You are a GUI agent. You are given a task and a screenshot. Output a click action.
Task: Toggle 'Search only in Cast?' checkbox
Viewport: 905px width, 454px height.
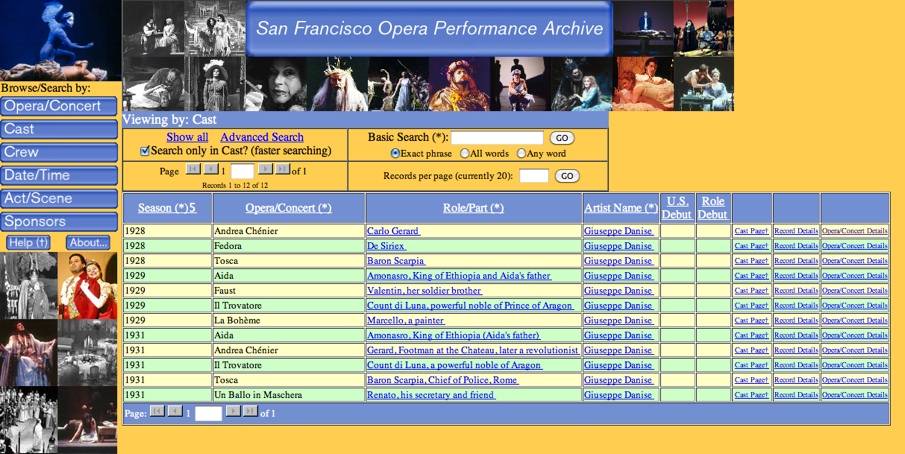[145, 151]
